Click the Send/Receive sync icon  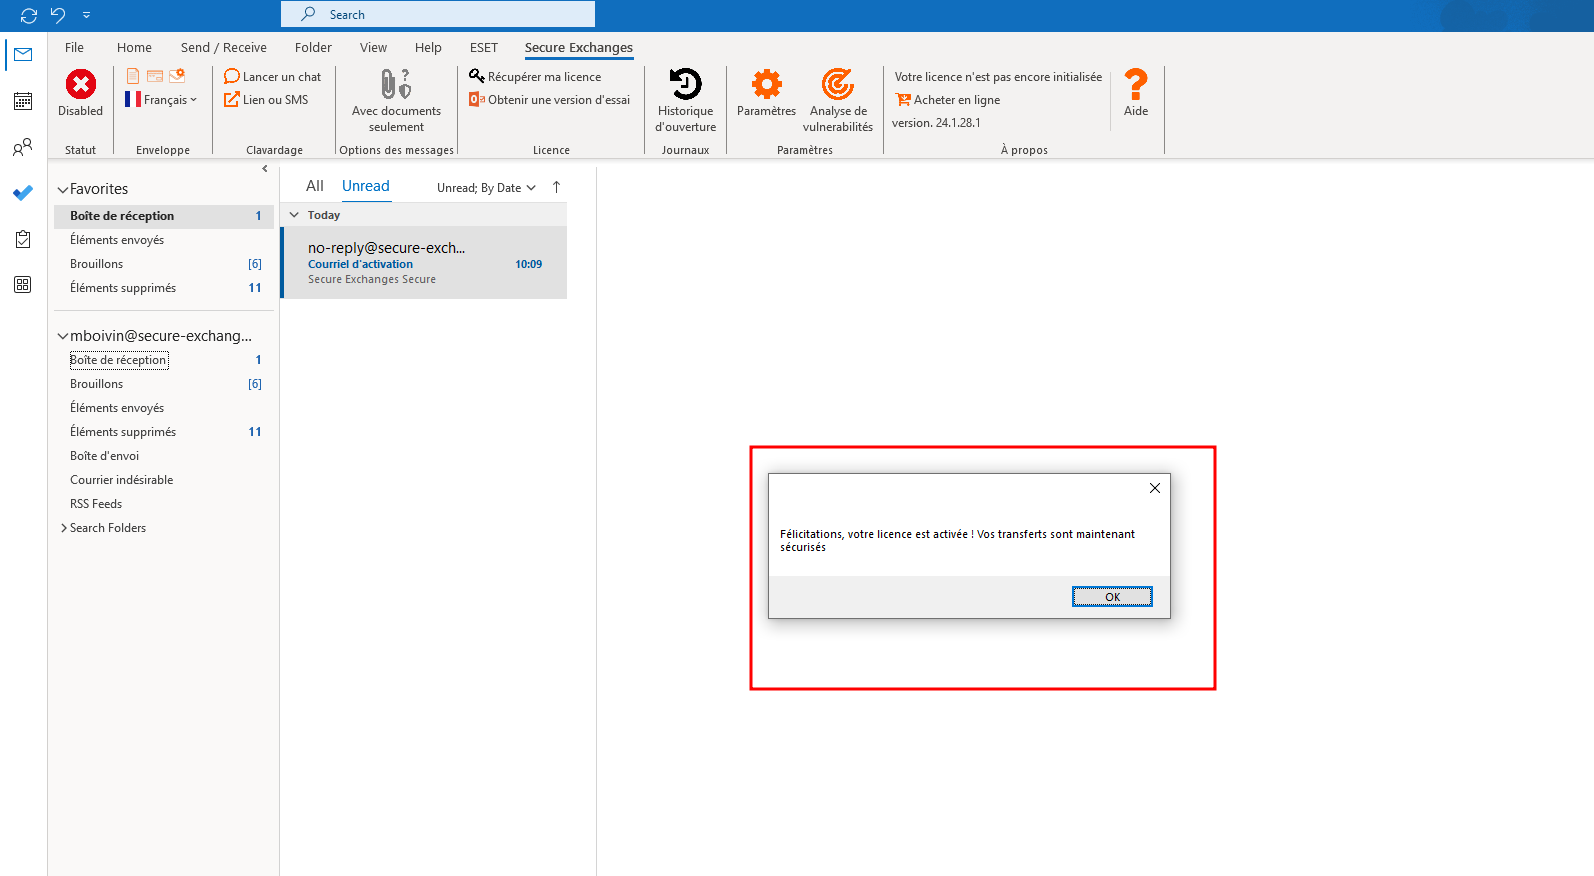[29, 15]
